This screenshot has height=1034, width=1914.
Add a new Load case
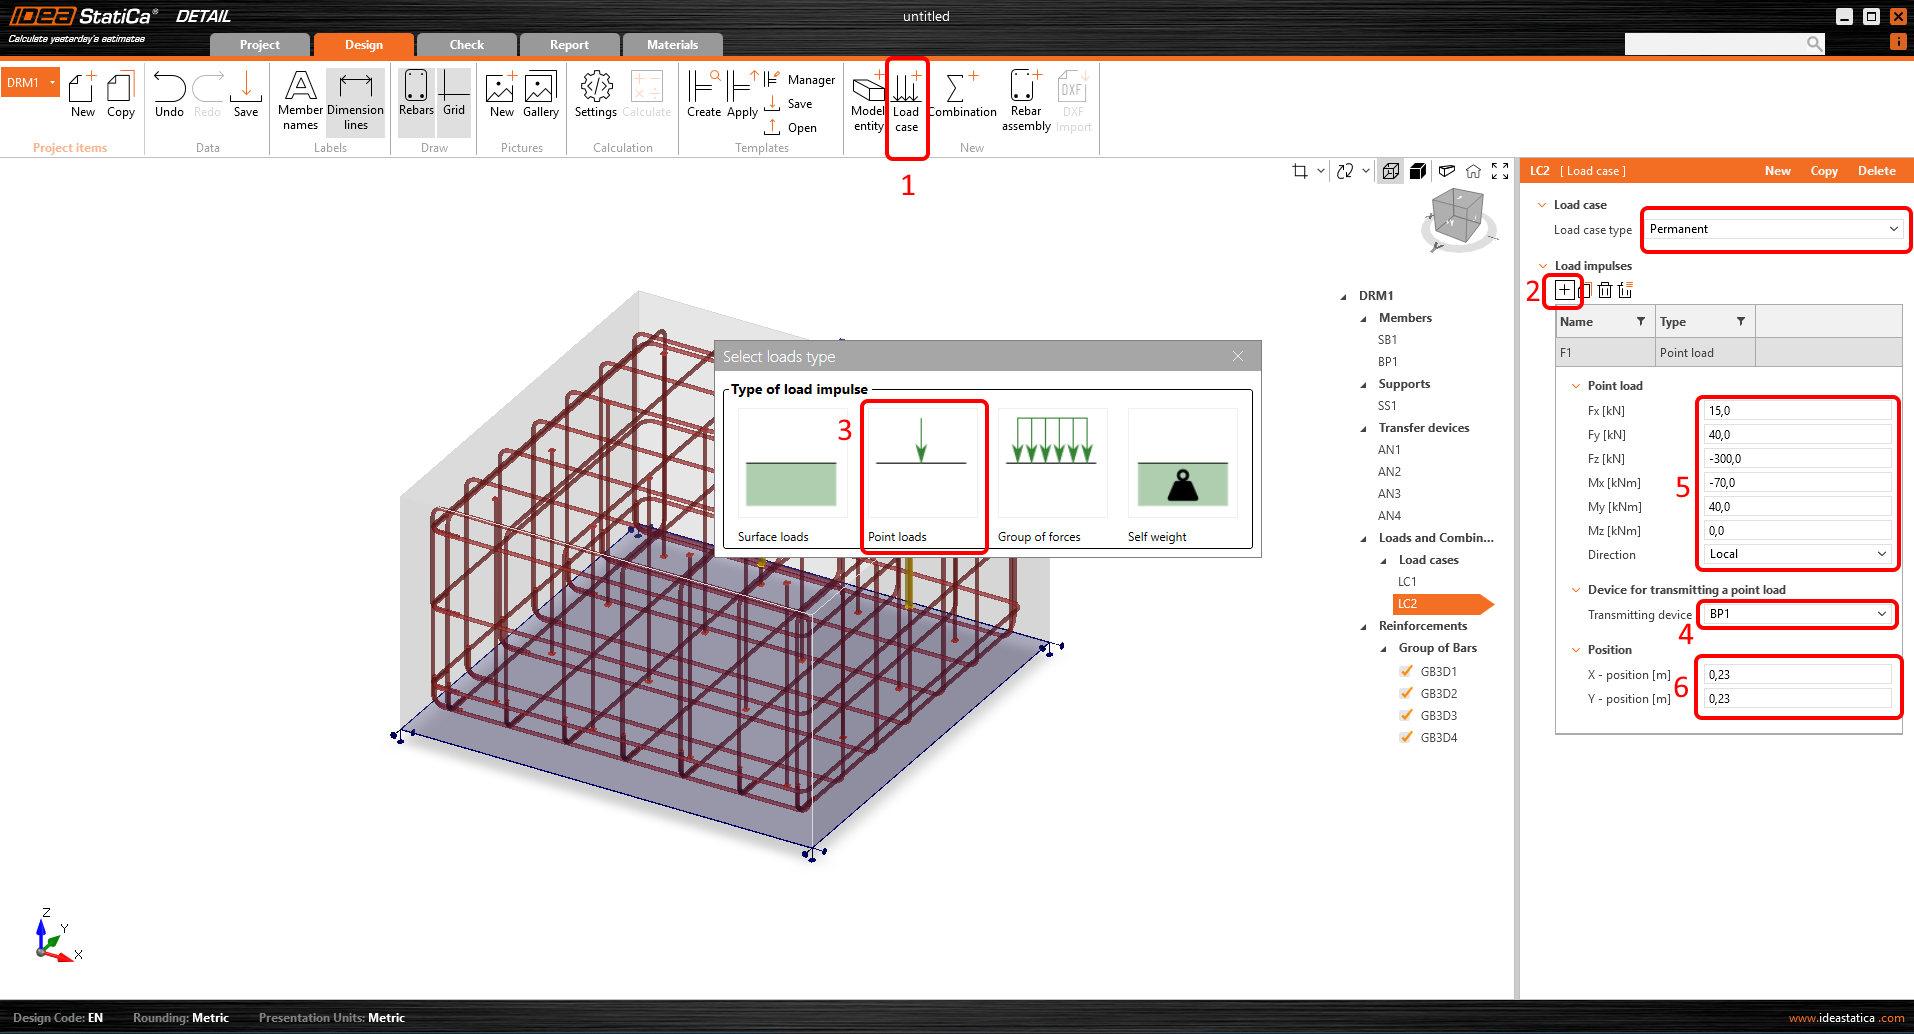[906, 100]
